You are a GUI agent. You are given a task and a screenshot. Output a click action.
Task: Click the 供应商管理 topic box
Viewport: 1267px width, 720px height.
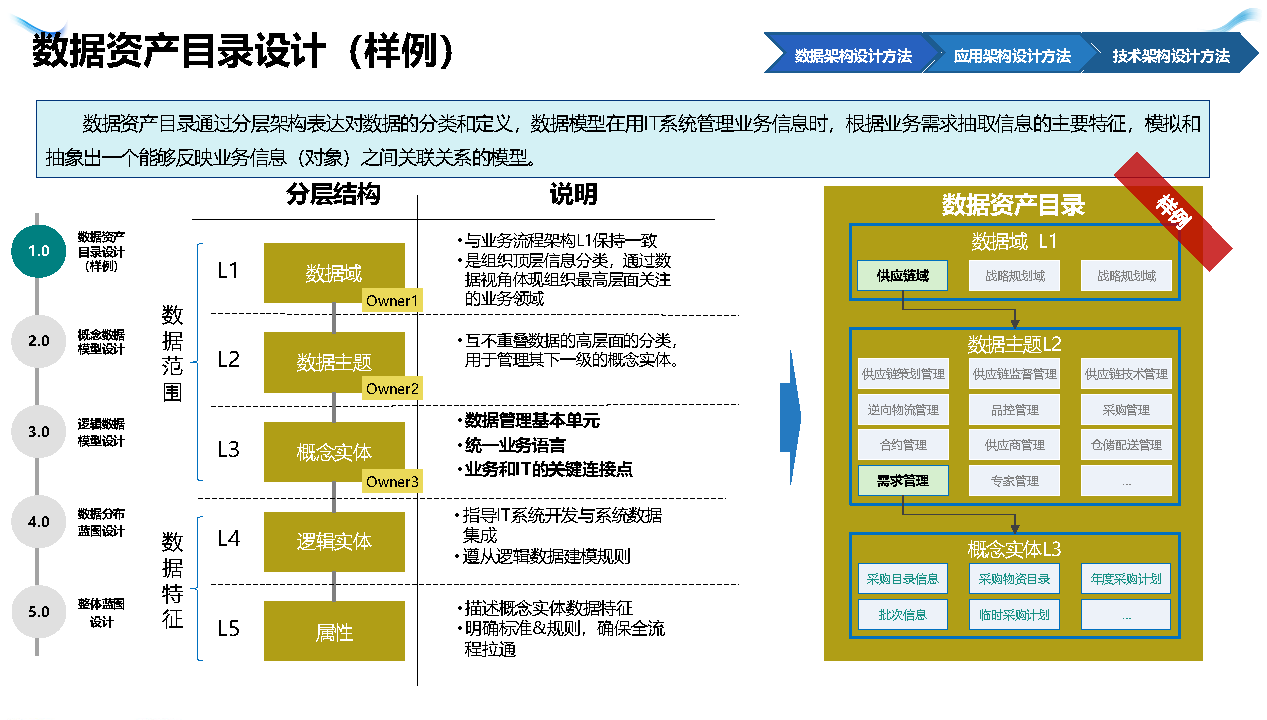[x=1014, y=445]
